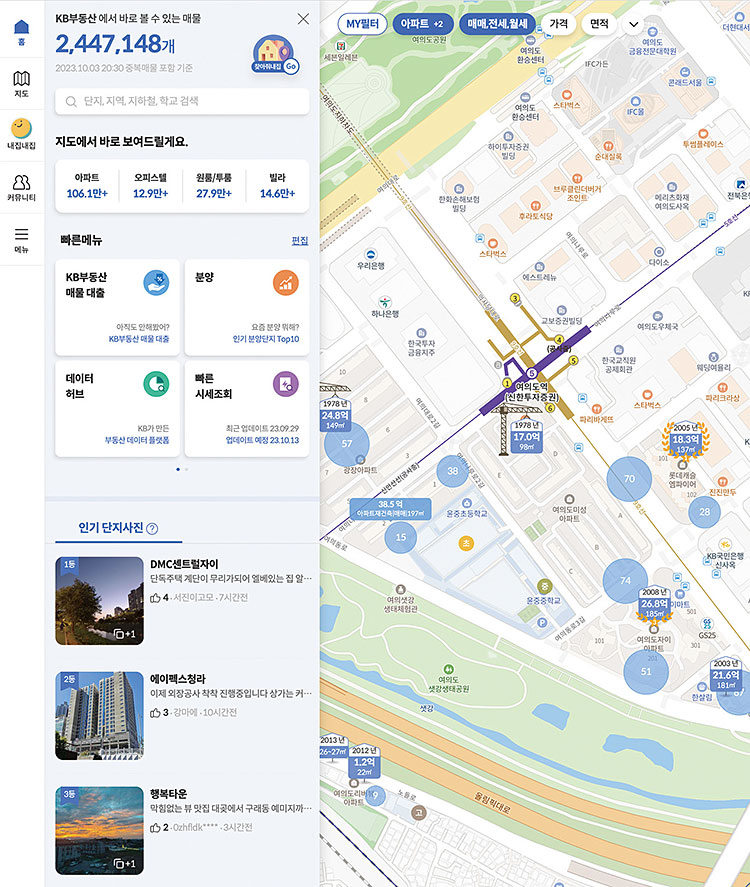Click the cluster bubble showing 28

pos(704,512)
